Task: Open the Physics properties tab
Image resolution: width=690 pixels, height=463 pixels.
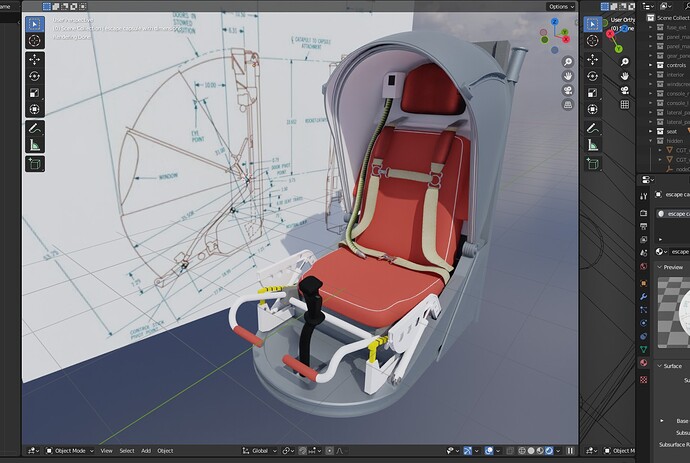Action: click(x=643, y=323)
